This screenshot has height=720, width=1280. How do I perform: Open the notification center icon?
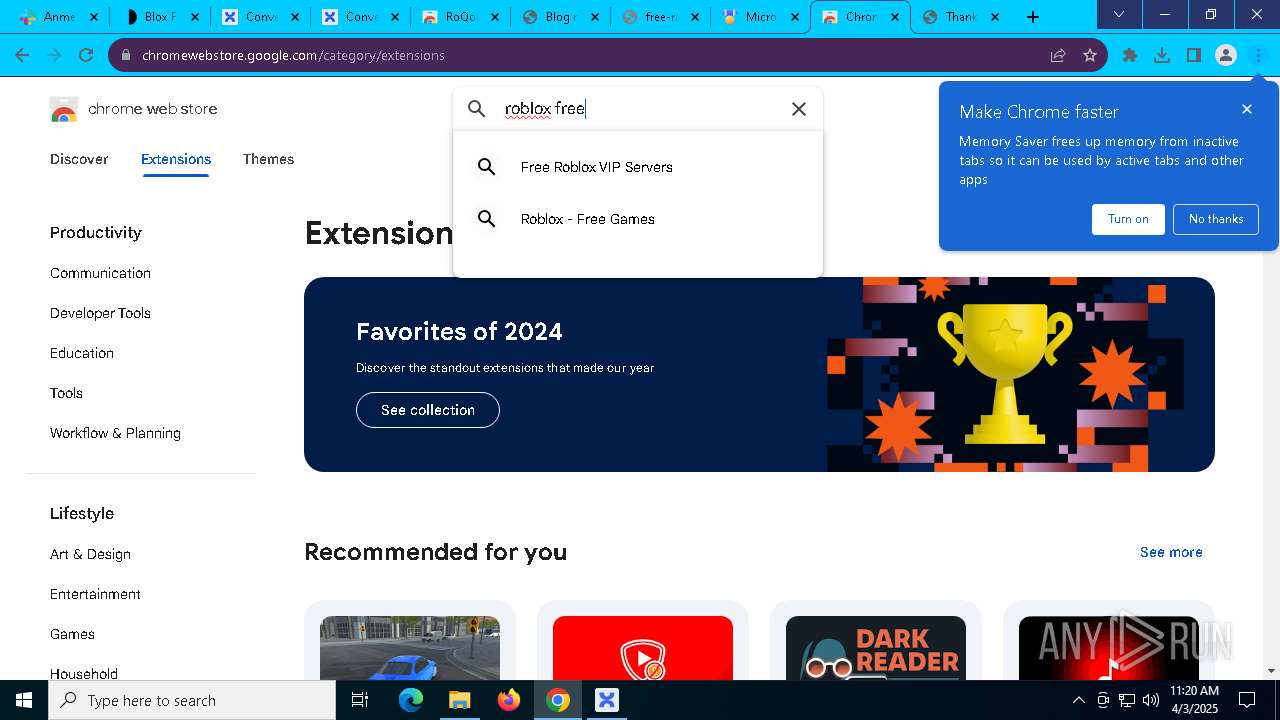[1247, 700]
